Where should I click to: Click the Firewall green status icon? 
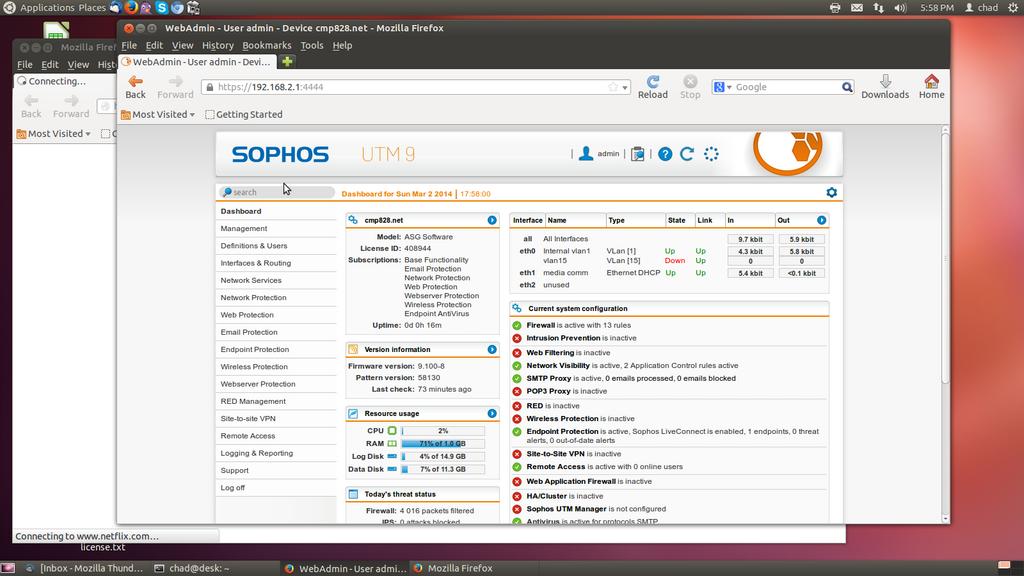(x=517, y=325)
